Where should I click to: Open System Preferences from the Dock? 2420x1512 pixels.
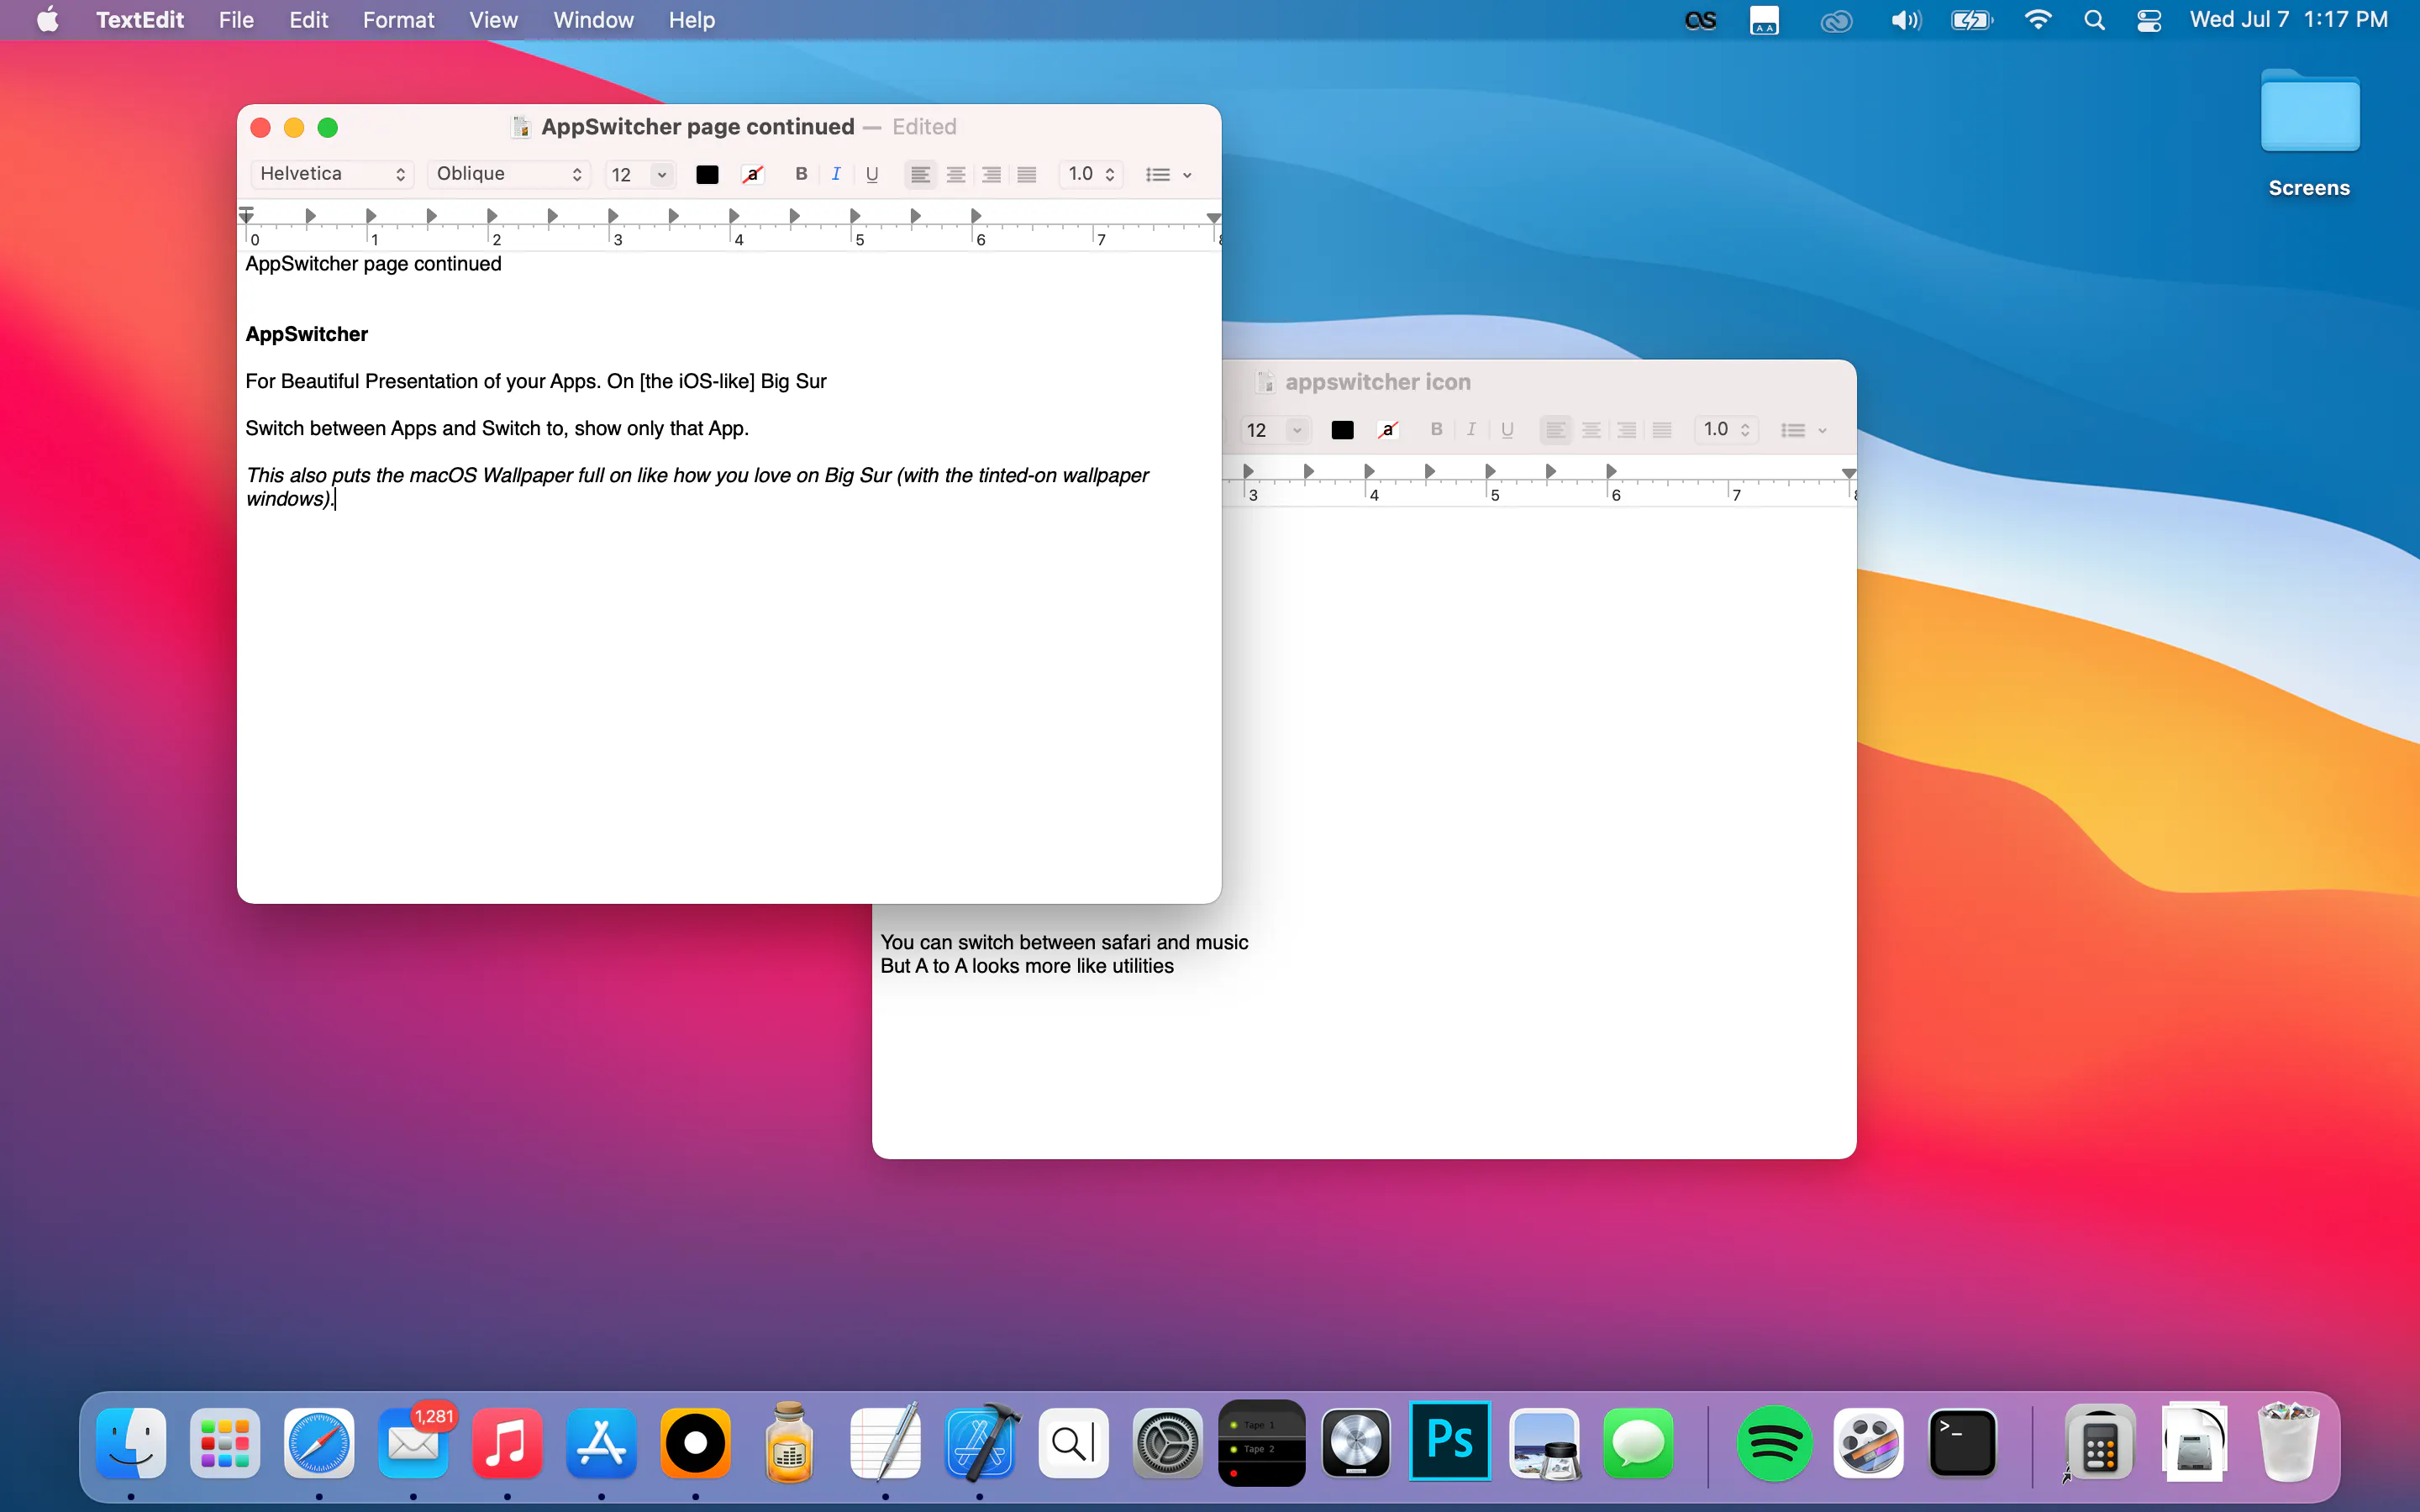coord(1167,1442)
